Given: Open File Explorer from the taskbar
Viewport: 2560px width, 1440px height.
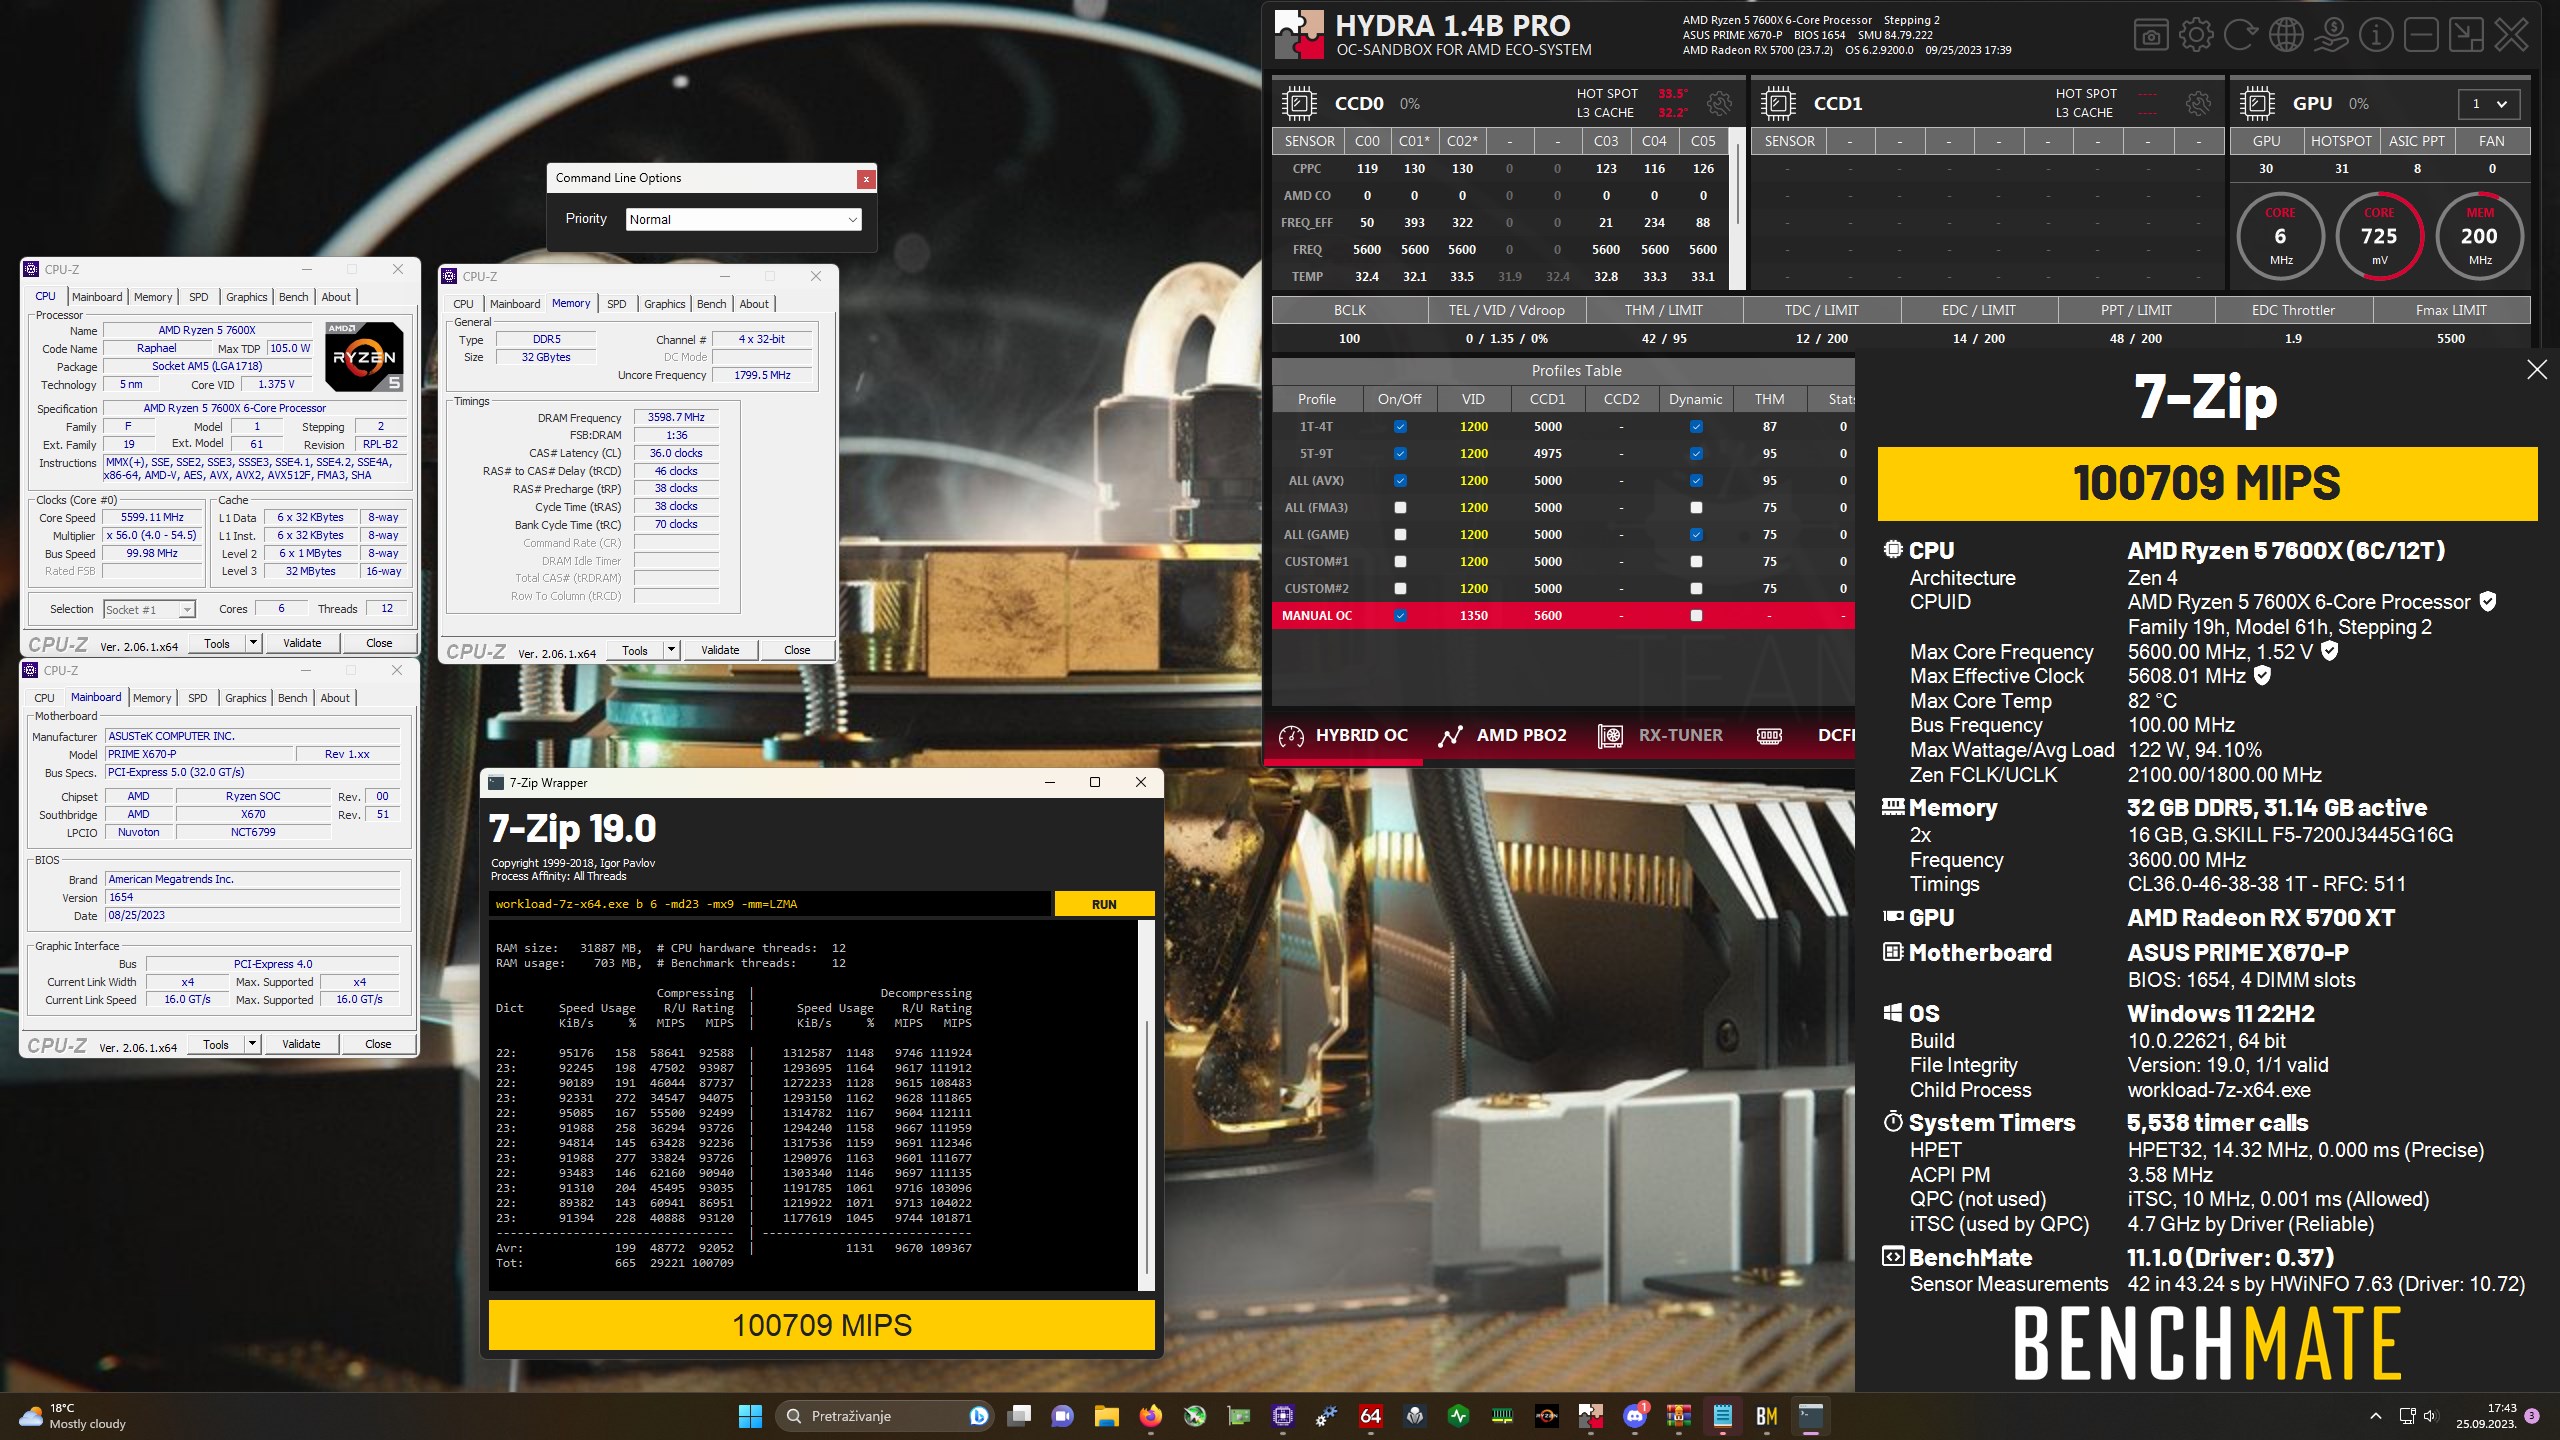Looking at the screenshot, I should click(x=1106, y=1416).
